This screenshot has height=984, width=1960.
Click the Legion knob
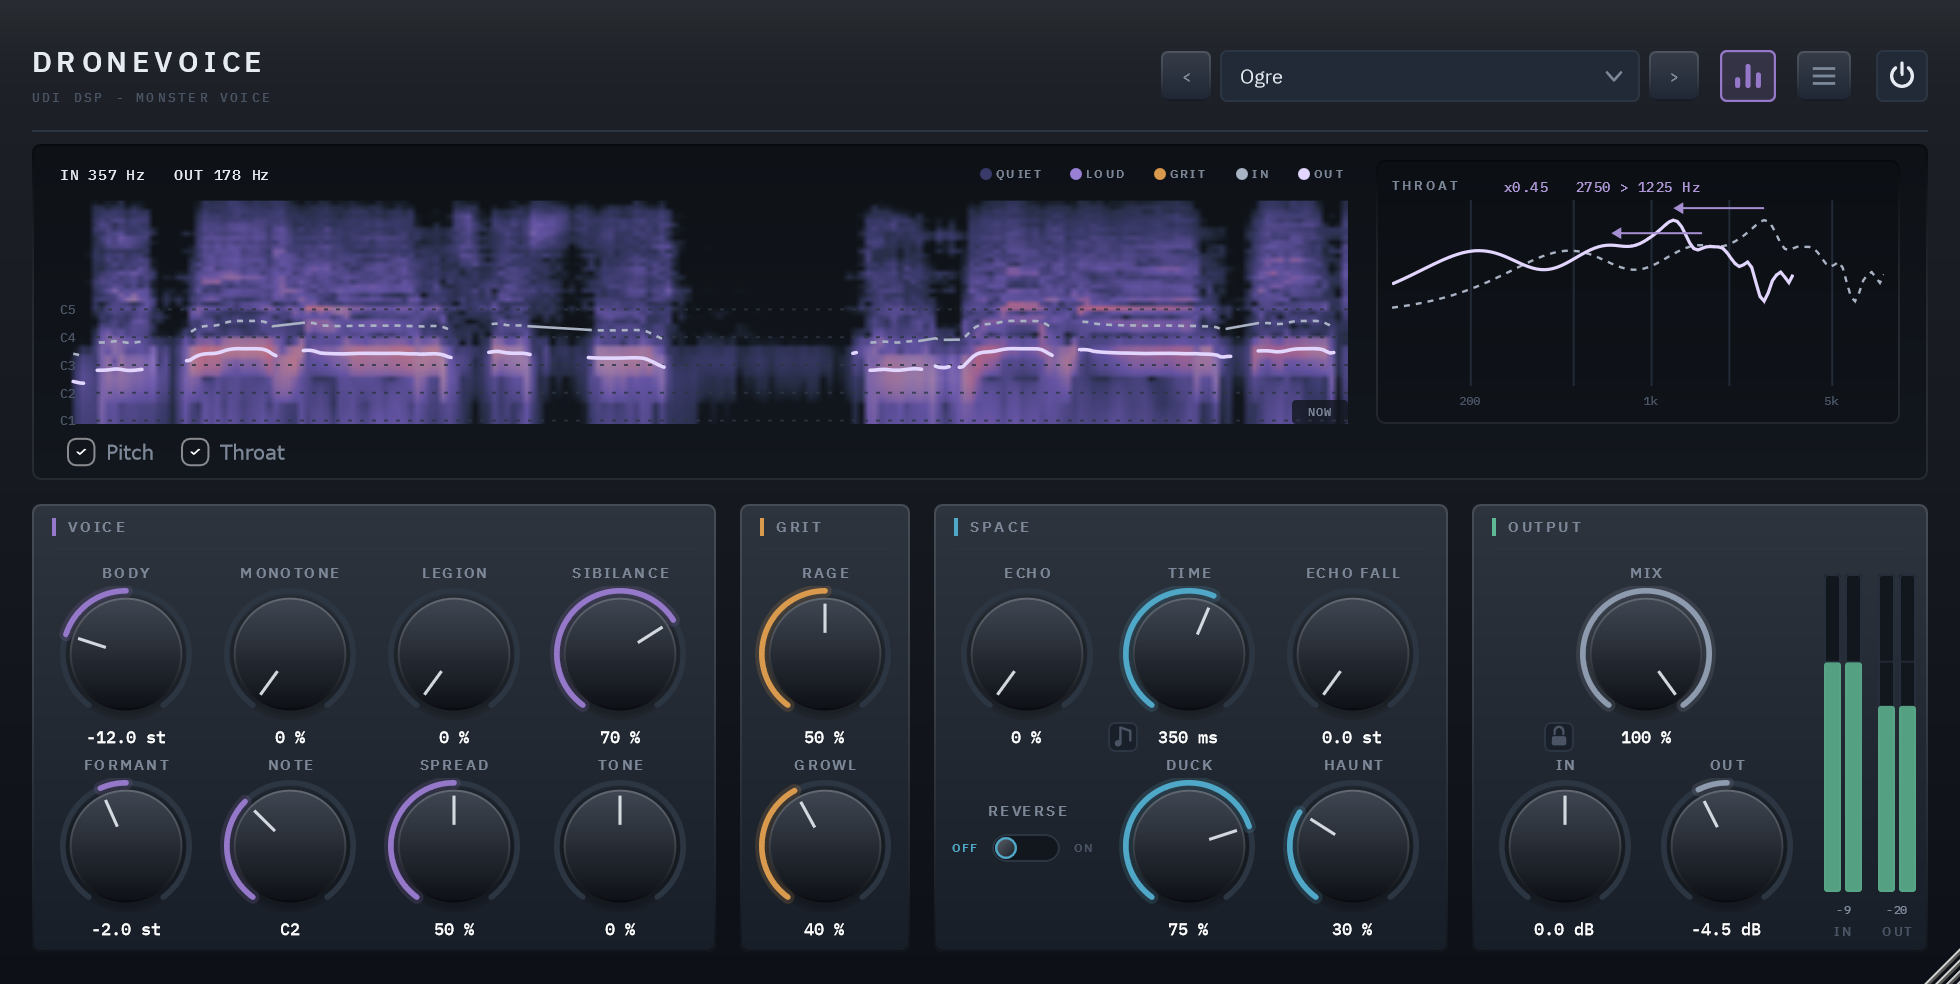[x=454, y=654]
